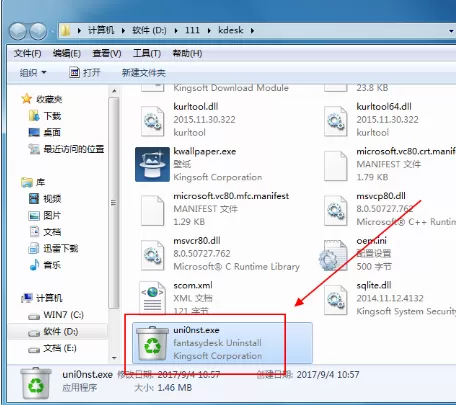This screenshot has width=456, height=405.
Task: Open the 编辑(E) menu
Action: click(67, 53)
